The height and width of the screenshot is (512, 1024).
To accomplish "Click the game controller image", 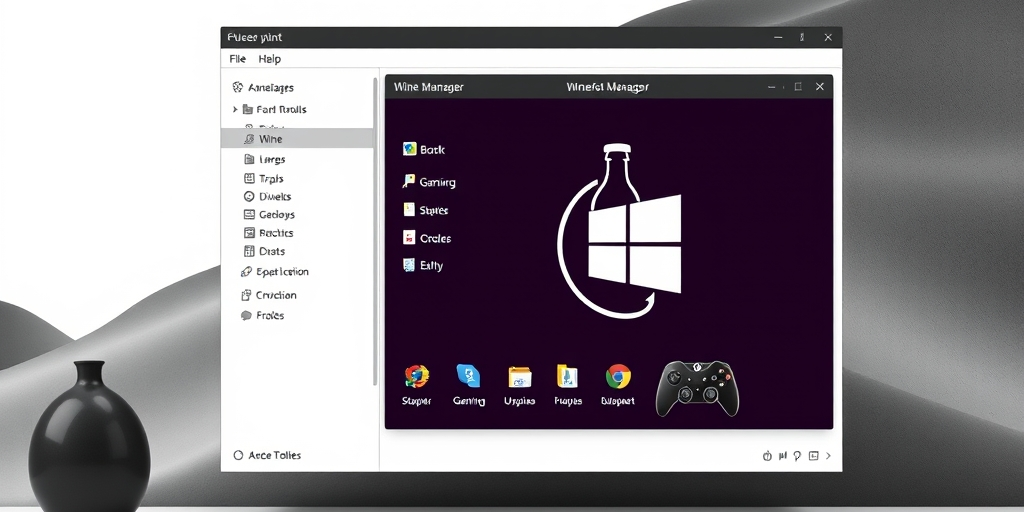I will [698, 388].
